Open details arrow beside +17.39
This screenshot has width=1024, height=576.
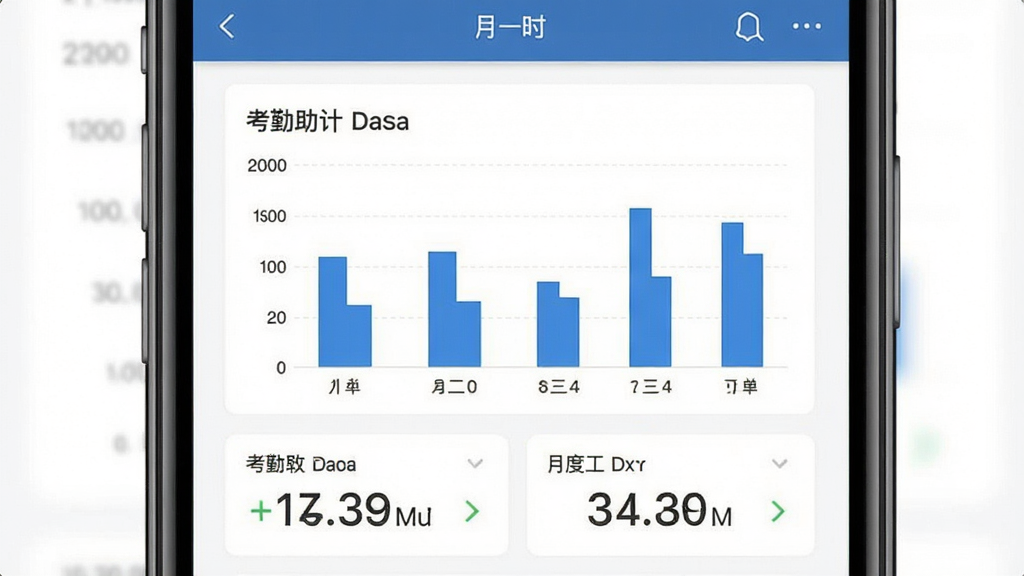(472, 511)
